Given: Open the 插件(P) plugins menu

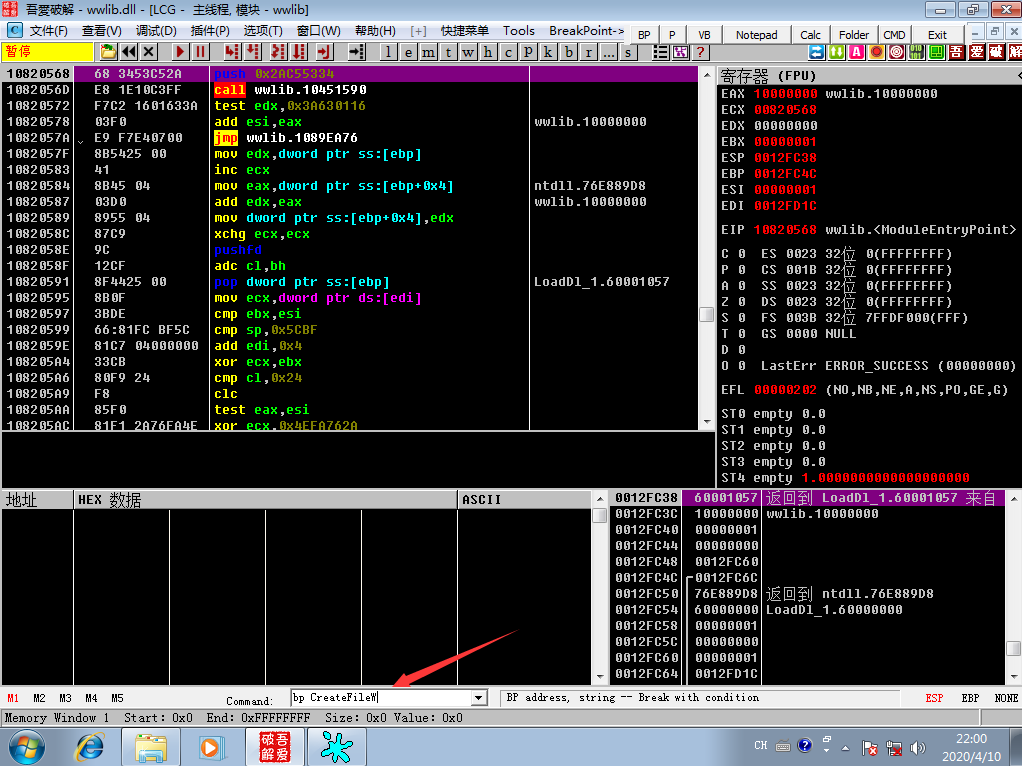Looking at the screenshot, I should point(210,31).
